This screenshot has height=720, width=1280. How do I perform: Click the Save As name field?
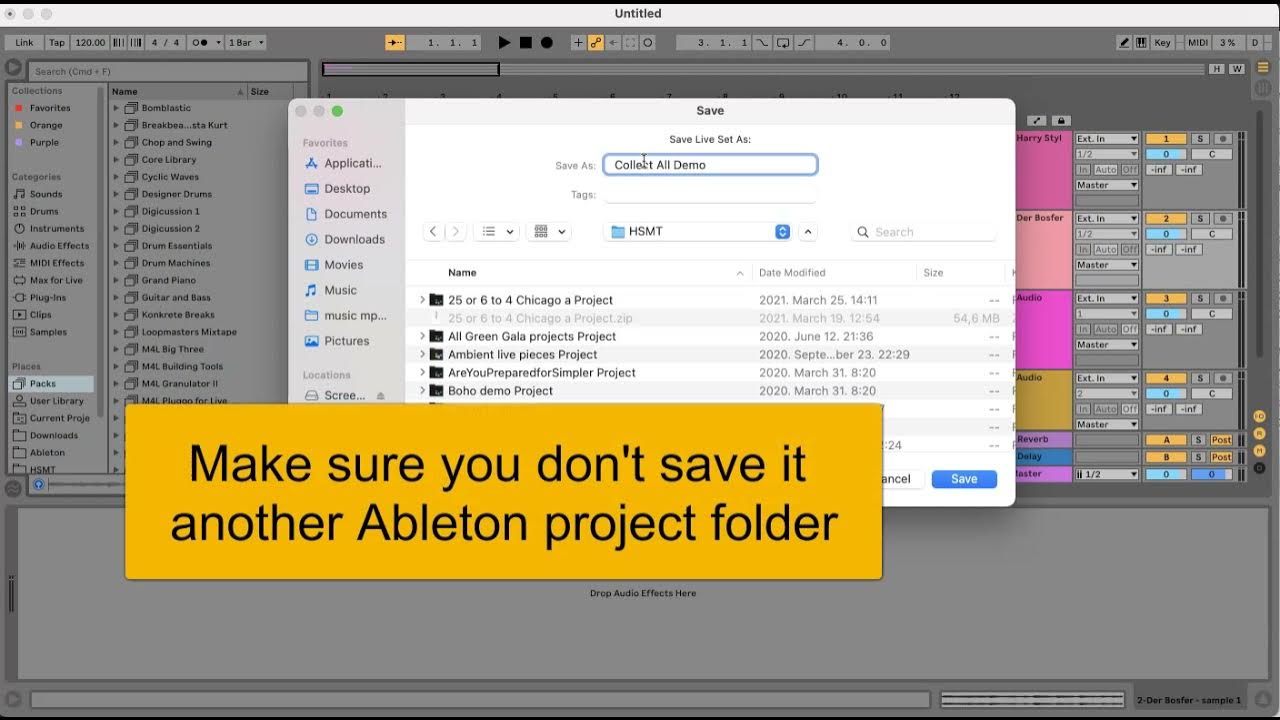click(710, 165)
